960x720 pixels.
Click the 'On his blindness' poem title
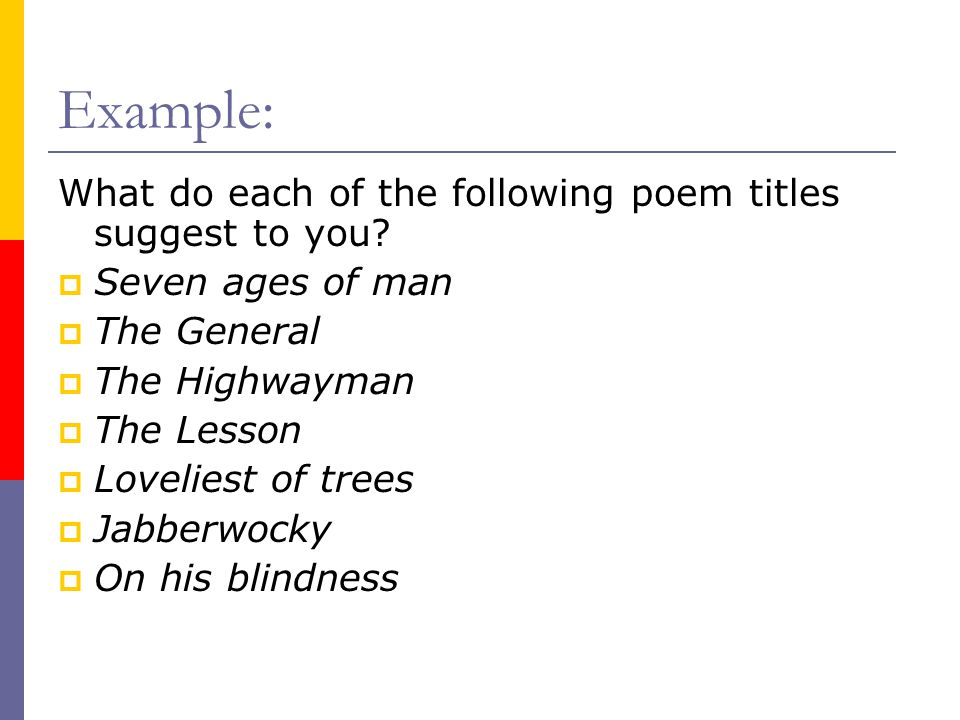pyautogui.click(x=247, y=578)
